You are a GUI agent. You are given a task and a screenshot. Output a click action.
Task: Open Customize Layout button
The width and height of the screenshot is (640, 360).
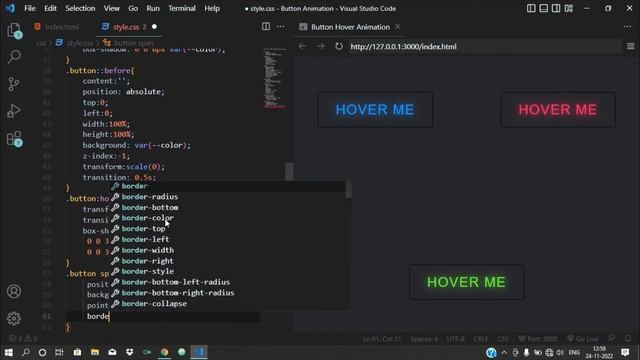[569, 8]
